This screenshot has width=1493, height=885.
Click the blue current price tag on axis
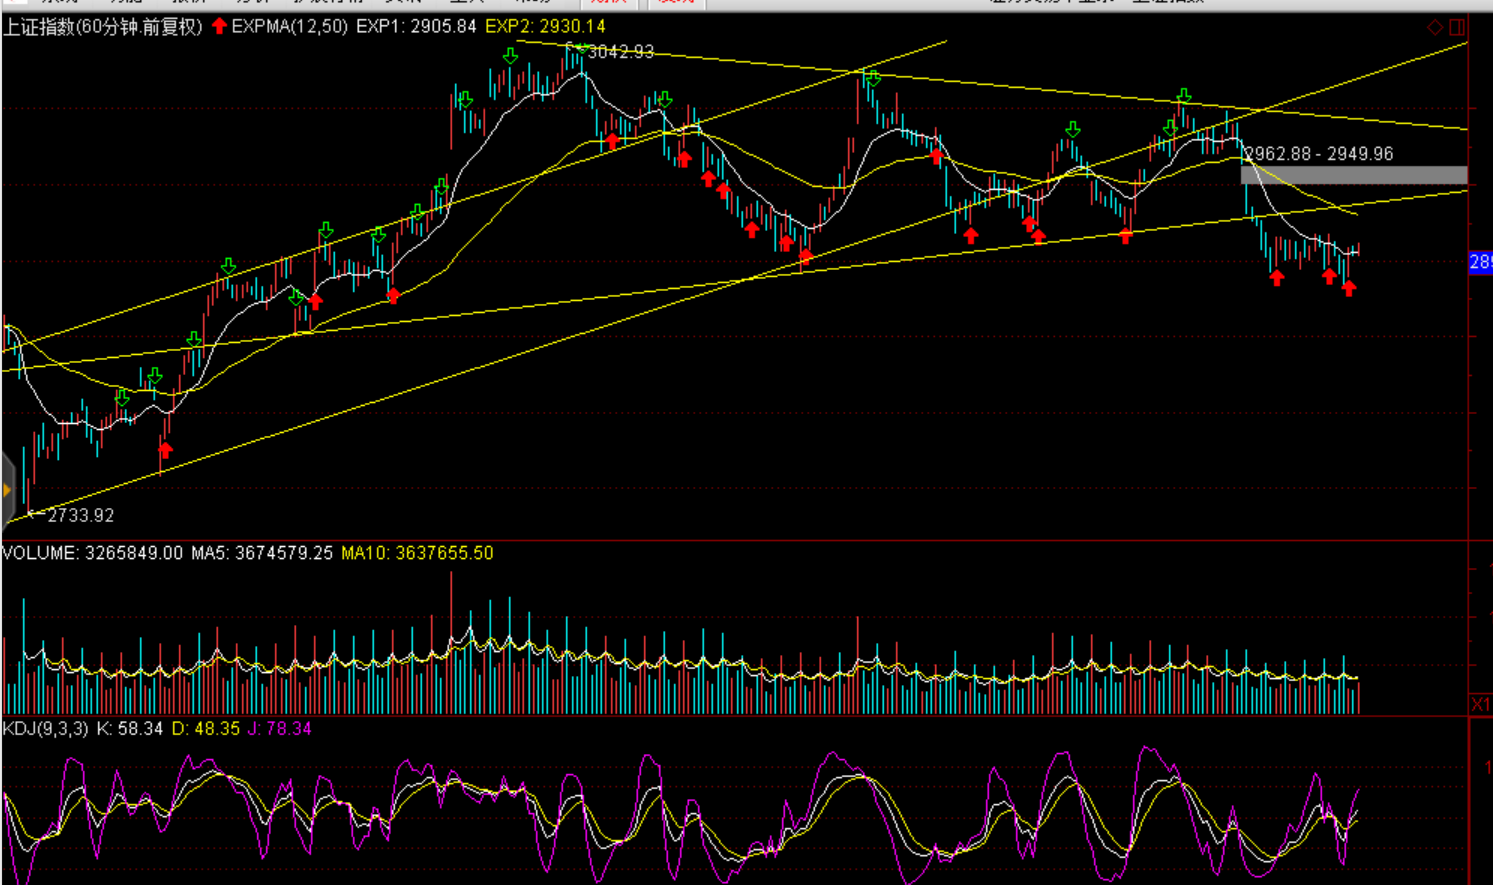pyautogui.click(x=1480, y=262)
